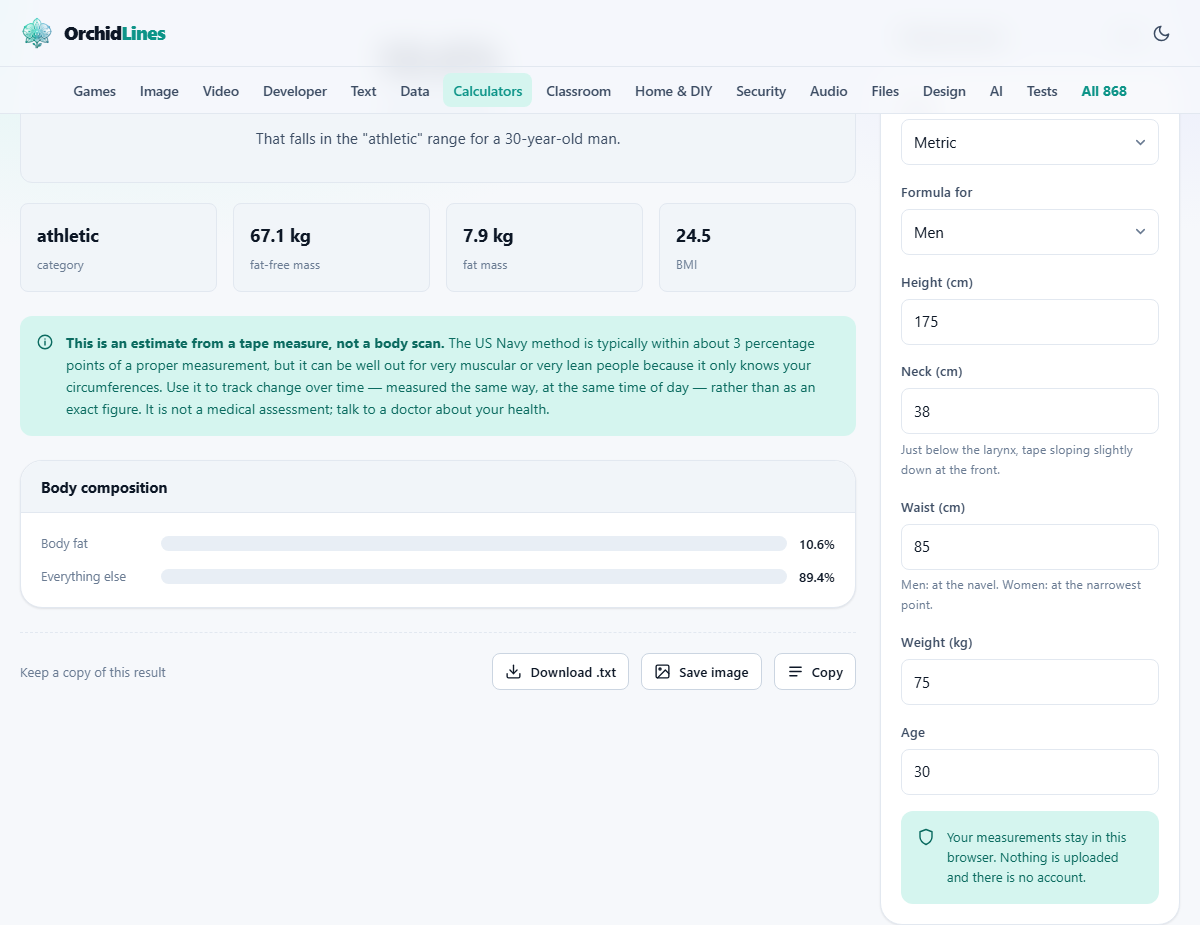
Task: Click the Weight (kg) input field
Action: tap(1030, 682)
